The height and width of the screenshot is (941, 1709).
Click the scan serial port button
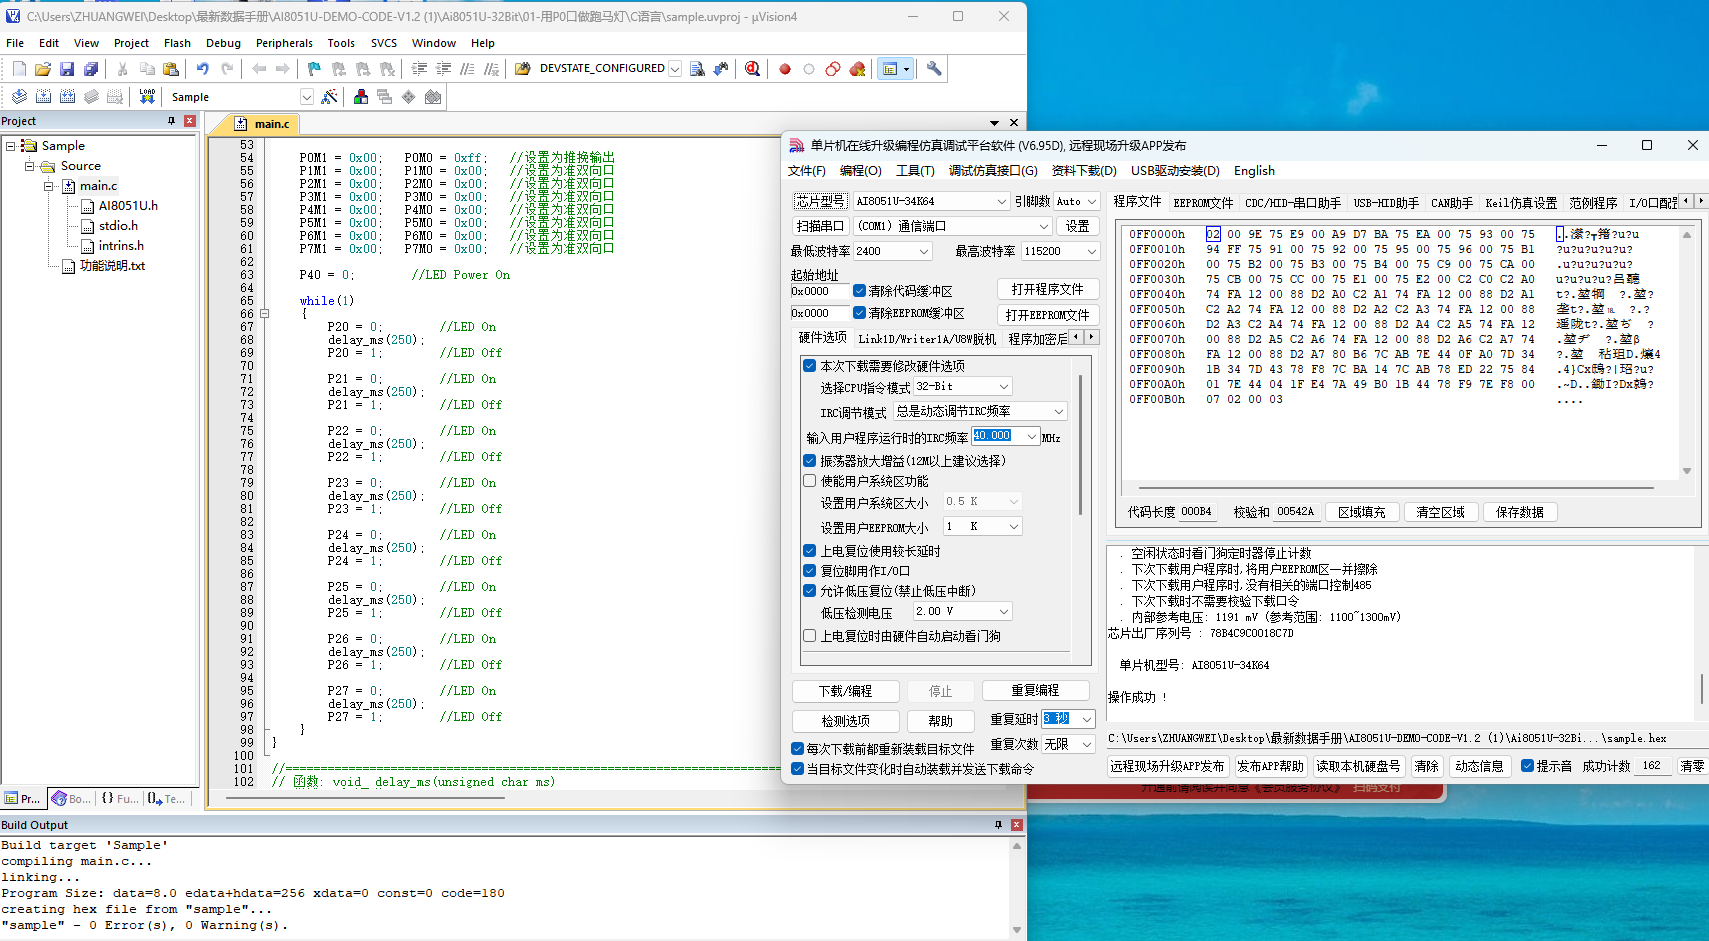(x=821, y=226)
